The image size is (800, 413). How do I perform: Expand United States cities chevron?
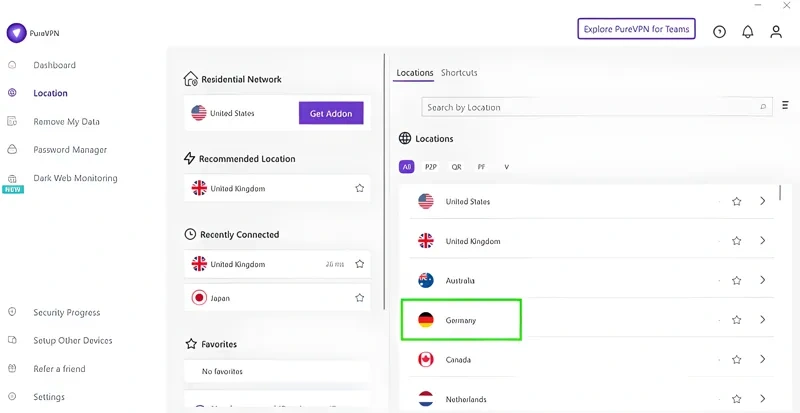tap(763, 201)
